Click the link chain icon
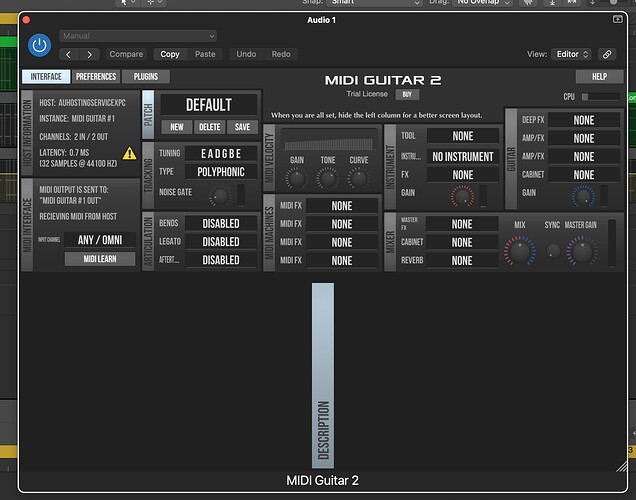Viewport: 636px width, 500px height. tap(607, 54)
